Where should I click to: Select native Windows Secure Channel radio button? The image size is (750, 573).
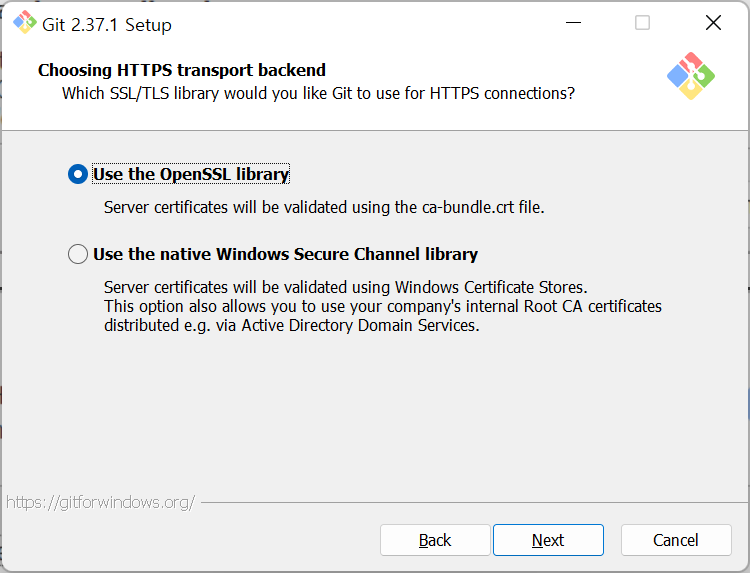pyautogui.click(x=78, y=254)
